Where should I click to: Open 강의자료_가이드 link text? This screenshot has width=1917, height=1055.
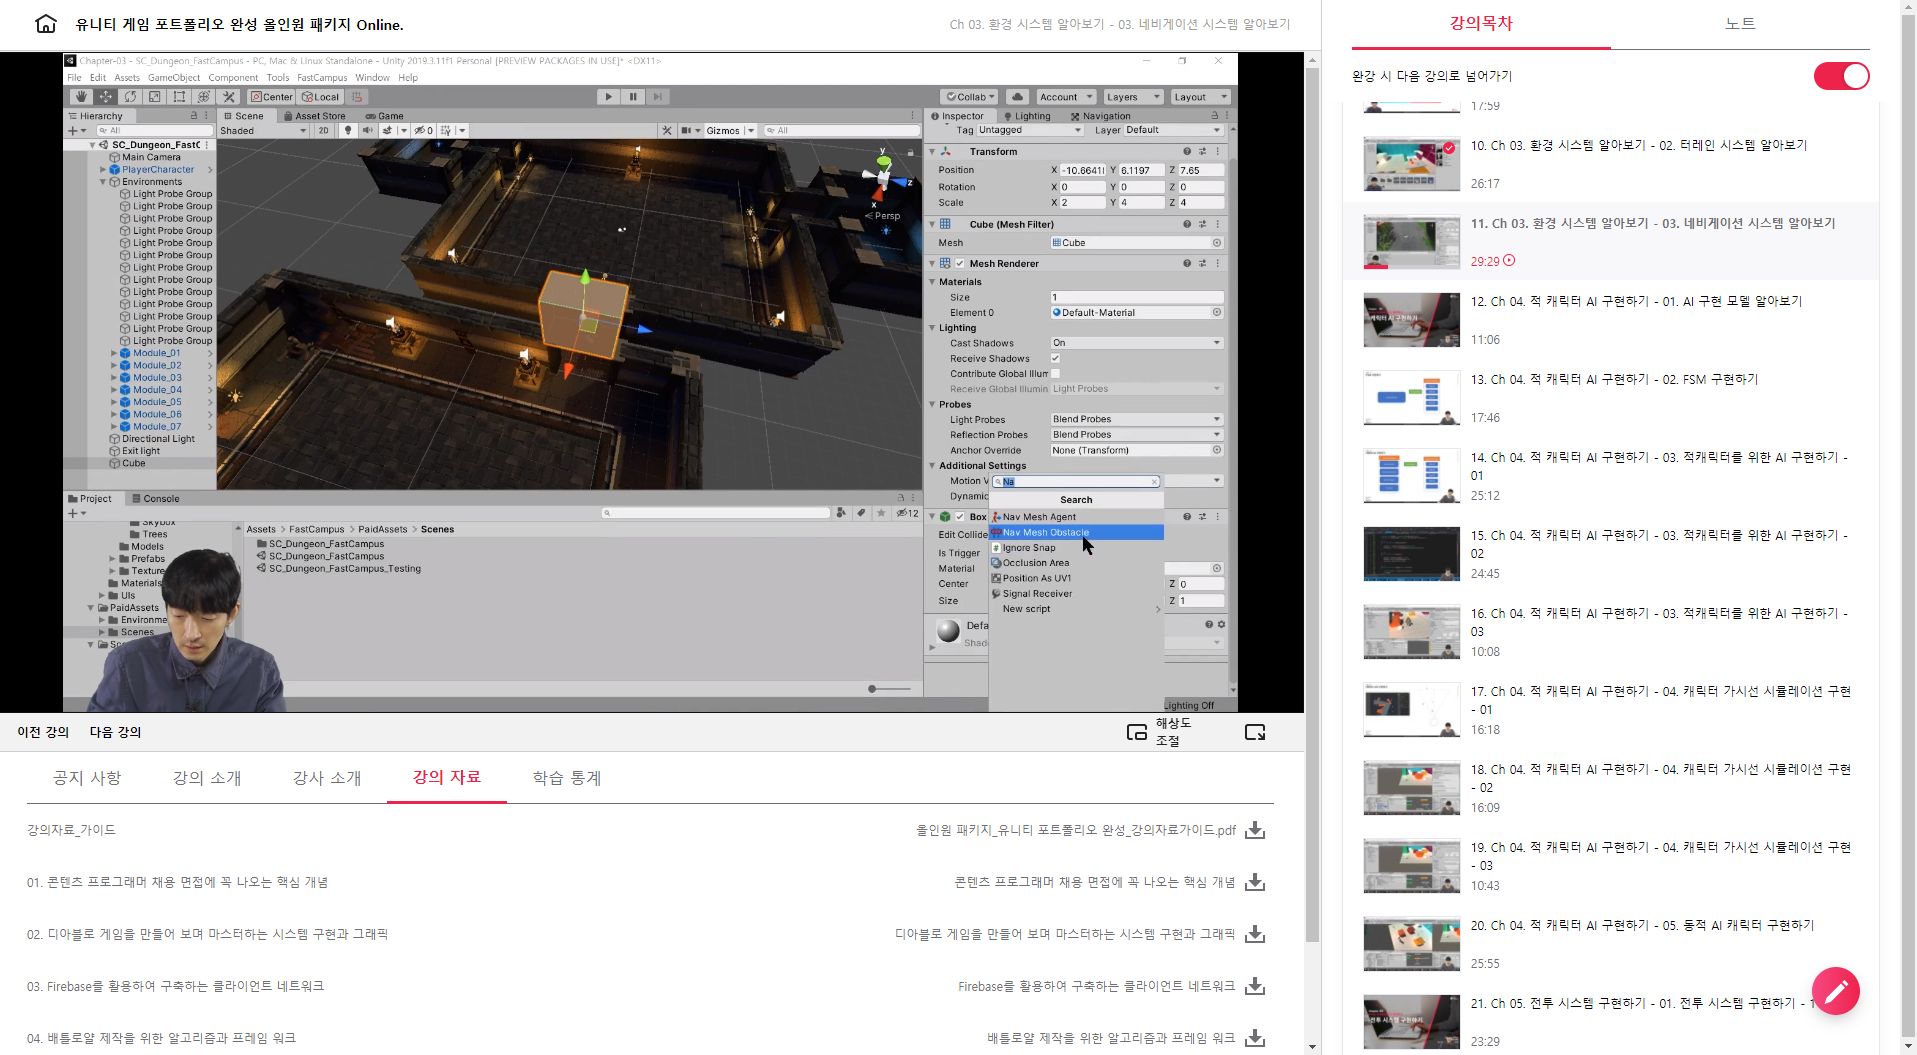tap(71, 830)
